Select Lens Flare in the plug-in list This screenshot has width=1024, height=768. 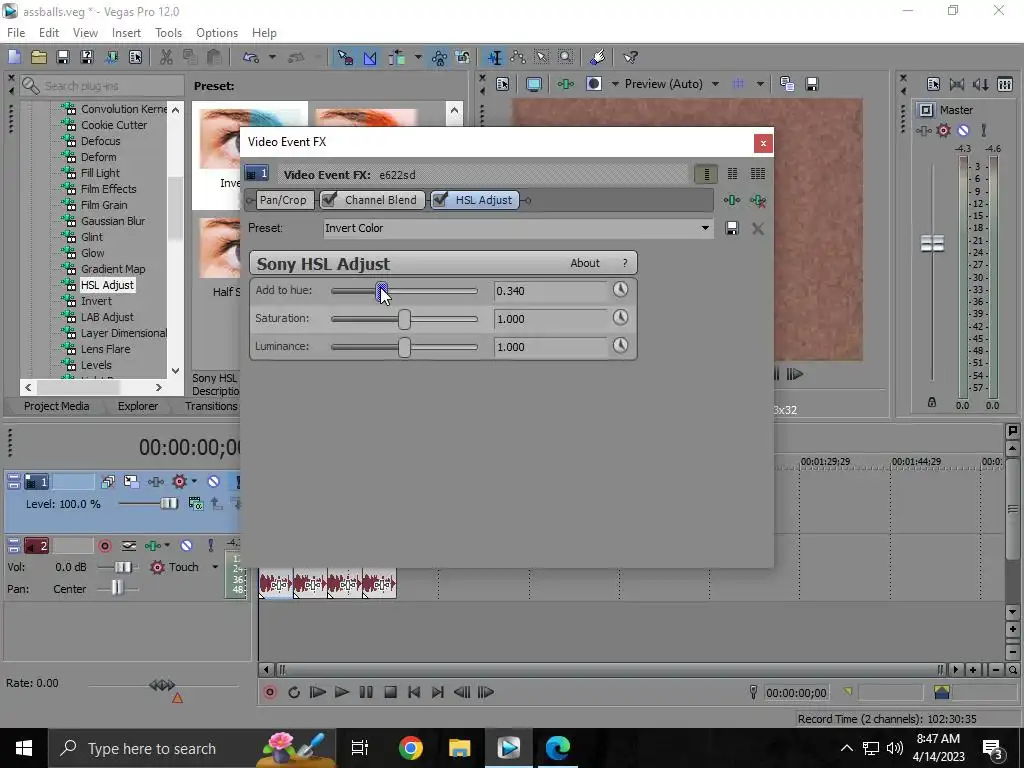click(105, 349)
